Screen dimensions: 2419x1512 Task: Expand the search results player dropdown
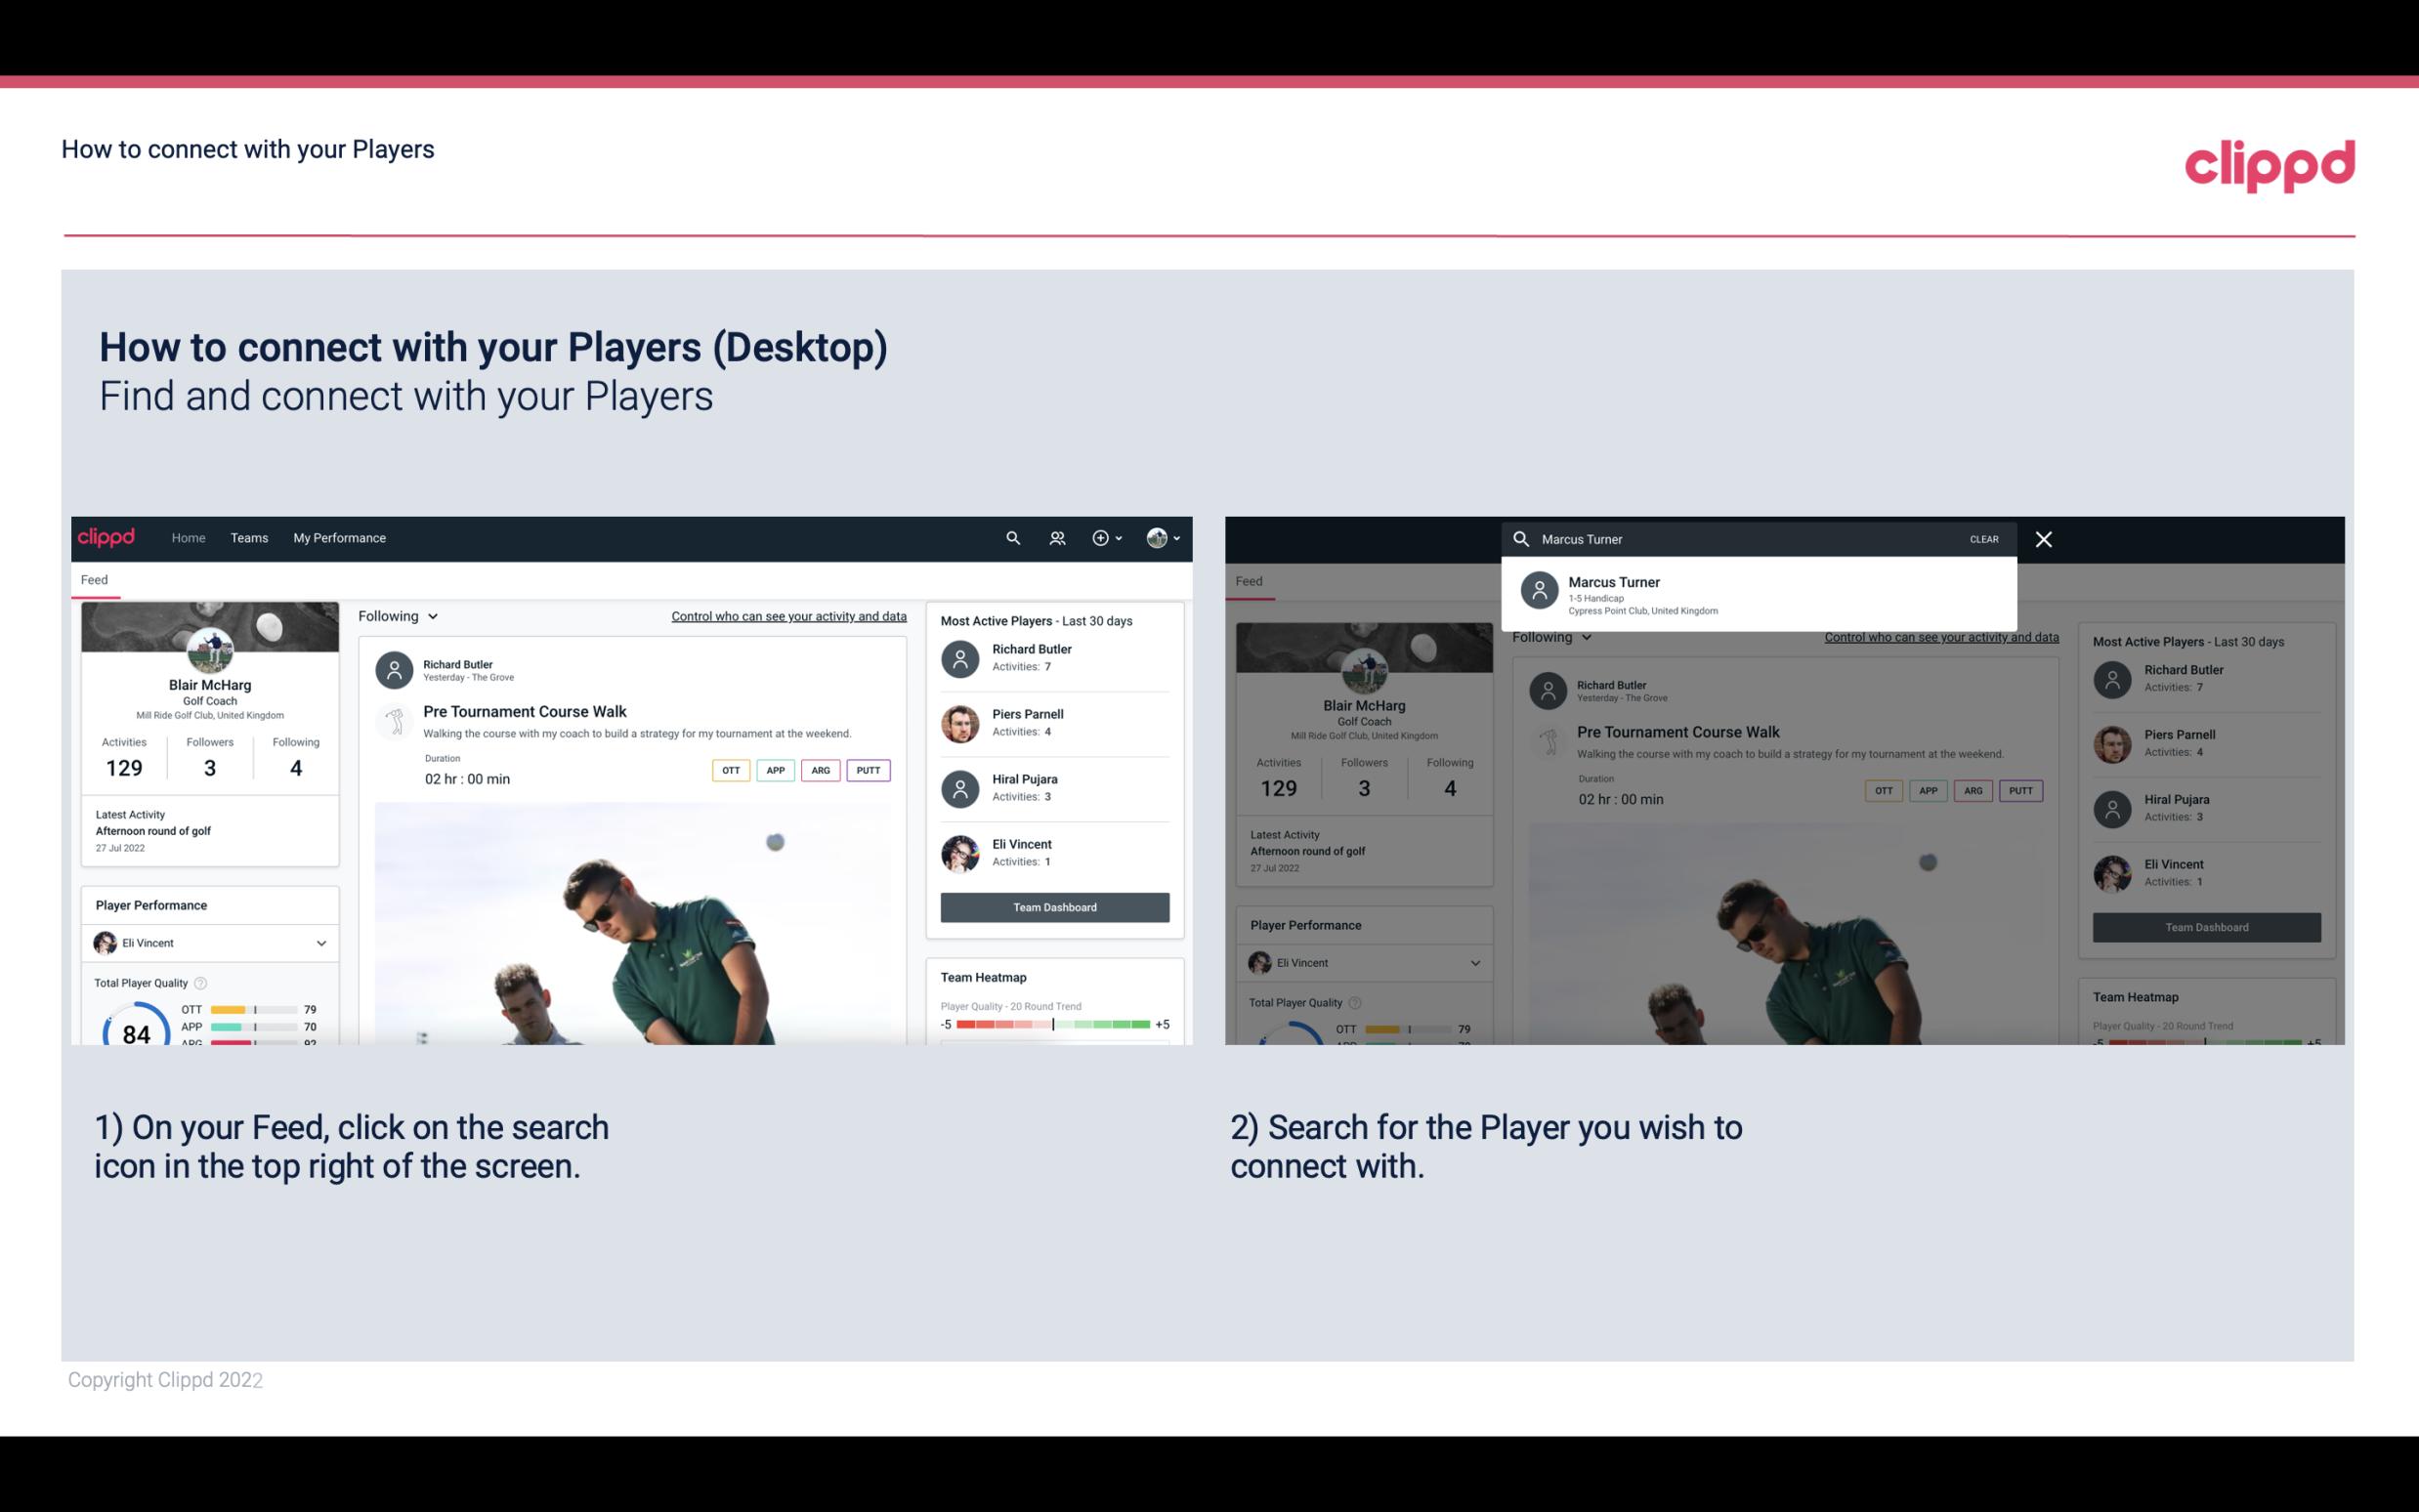[1758, 594]
